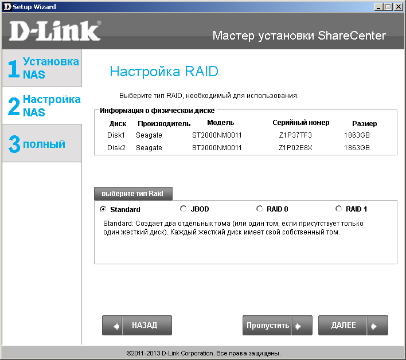
Task: Choose the RAID 0 option
Action: click(259, 209)
